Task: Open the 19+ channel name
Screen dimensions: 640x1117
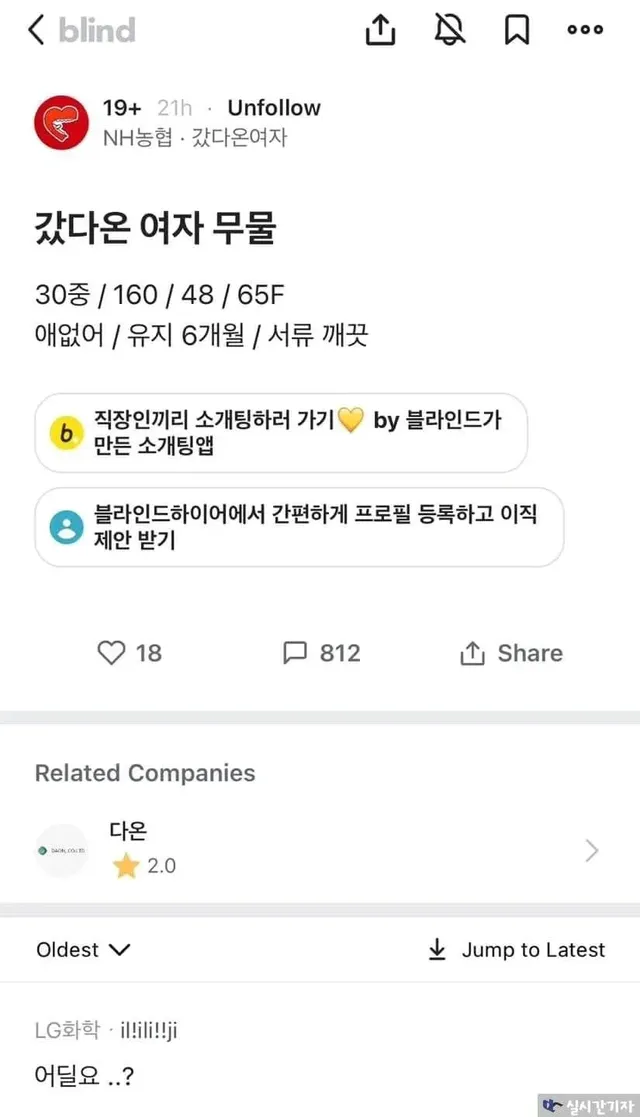Action: click(x=122, y=108)
